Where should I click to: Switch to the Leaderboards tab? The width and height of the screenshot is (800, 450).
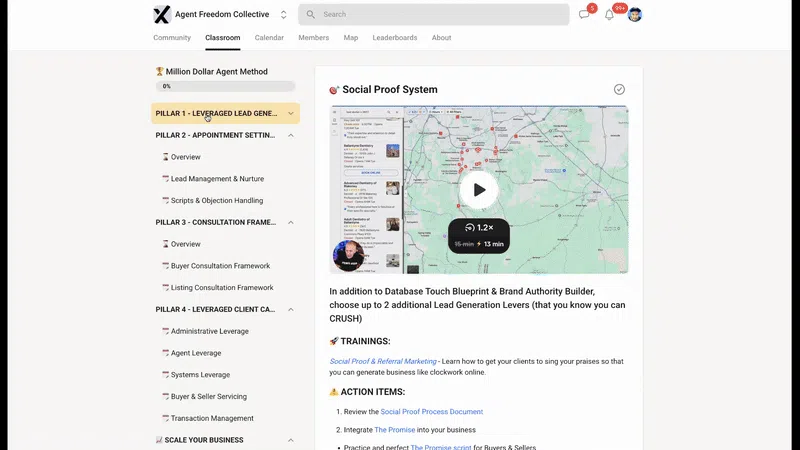click(x=394, y=38)
